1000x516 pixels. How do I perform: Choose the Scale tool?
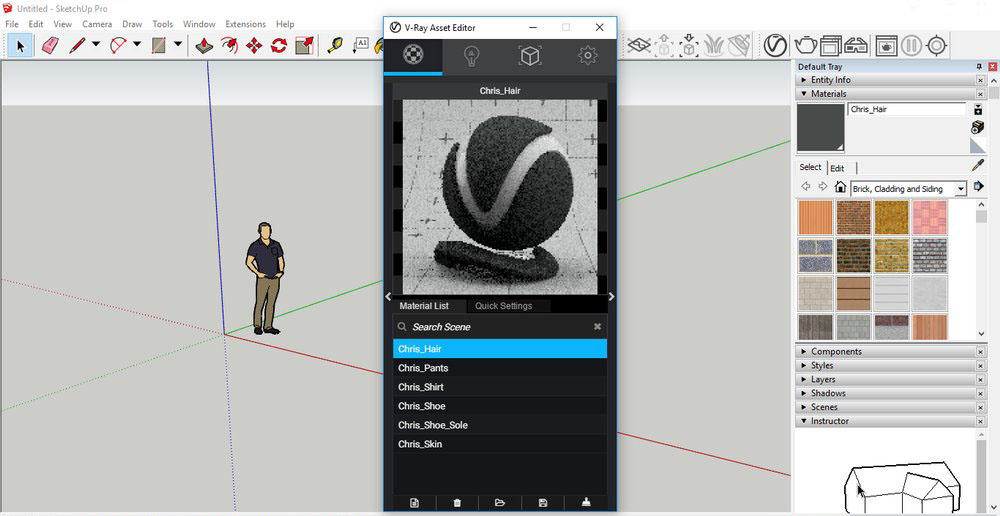(x=304, y=45)
